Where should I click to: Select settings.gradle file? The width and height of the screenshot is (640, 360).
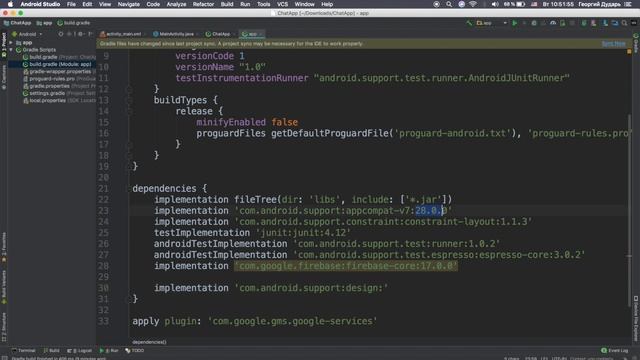(59, 93)
